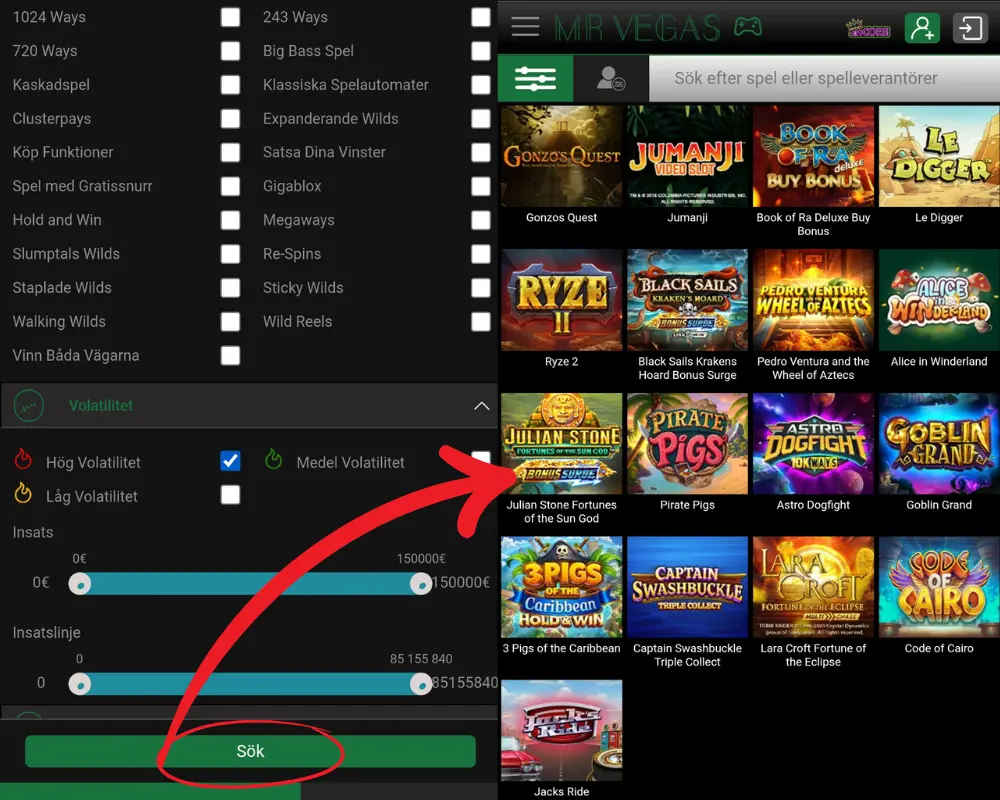Click the Klassiska Spelautomater label
This screenshot has height=800, width=1000.
point(346,85)
